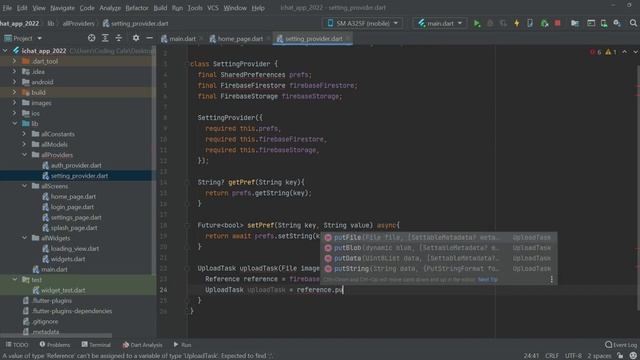Hide the Project tool window
This screenshot has height=360, width=640.
(149, 38)
